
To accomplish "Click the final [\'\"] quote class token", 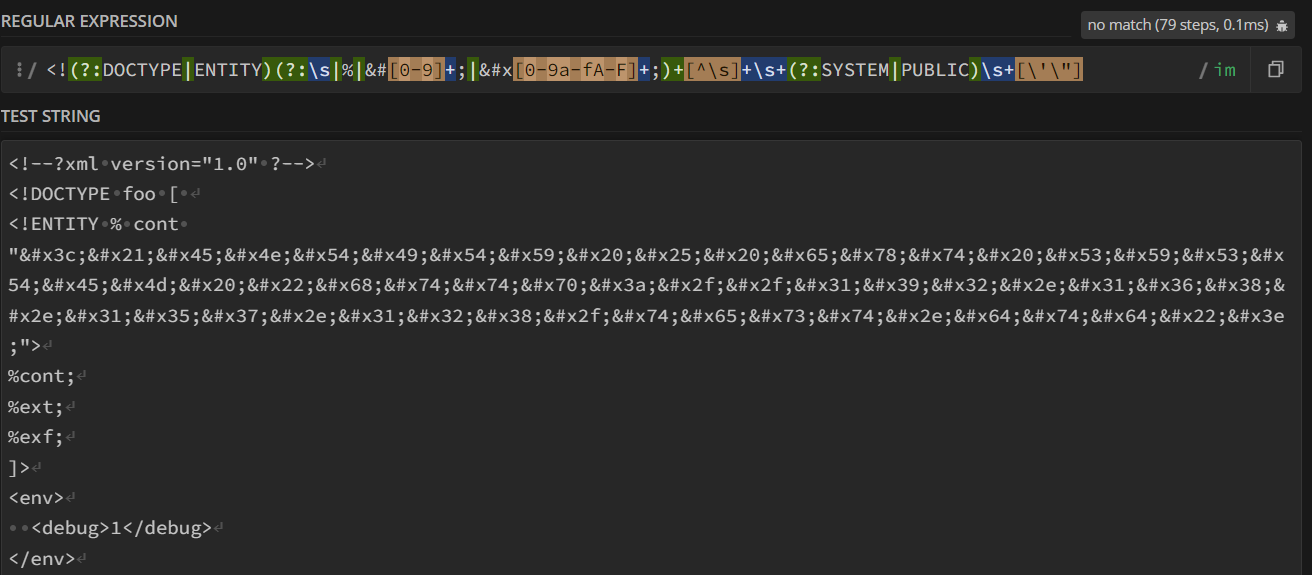I will click(1049, 70).
